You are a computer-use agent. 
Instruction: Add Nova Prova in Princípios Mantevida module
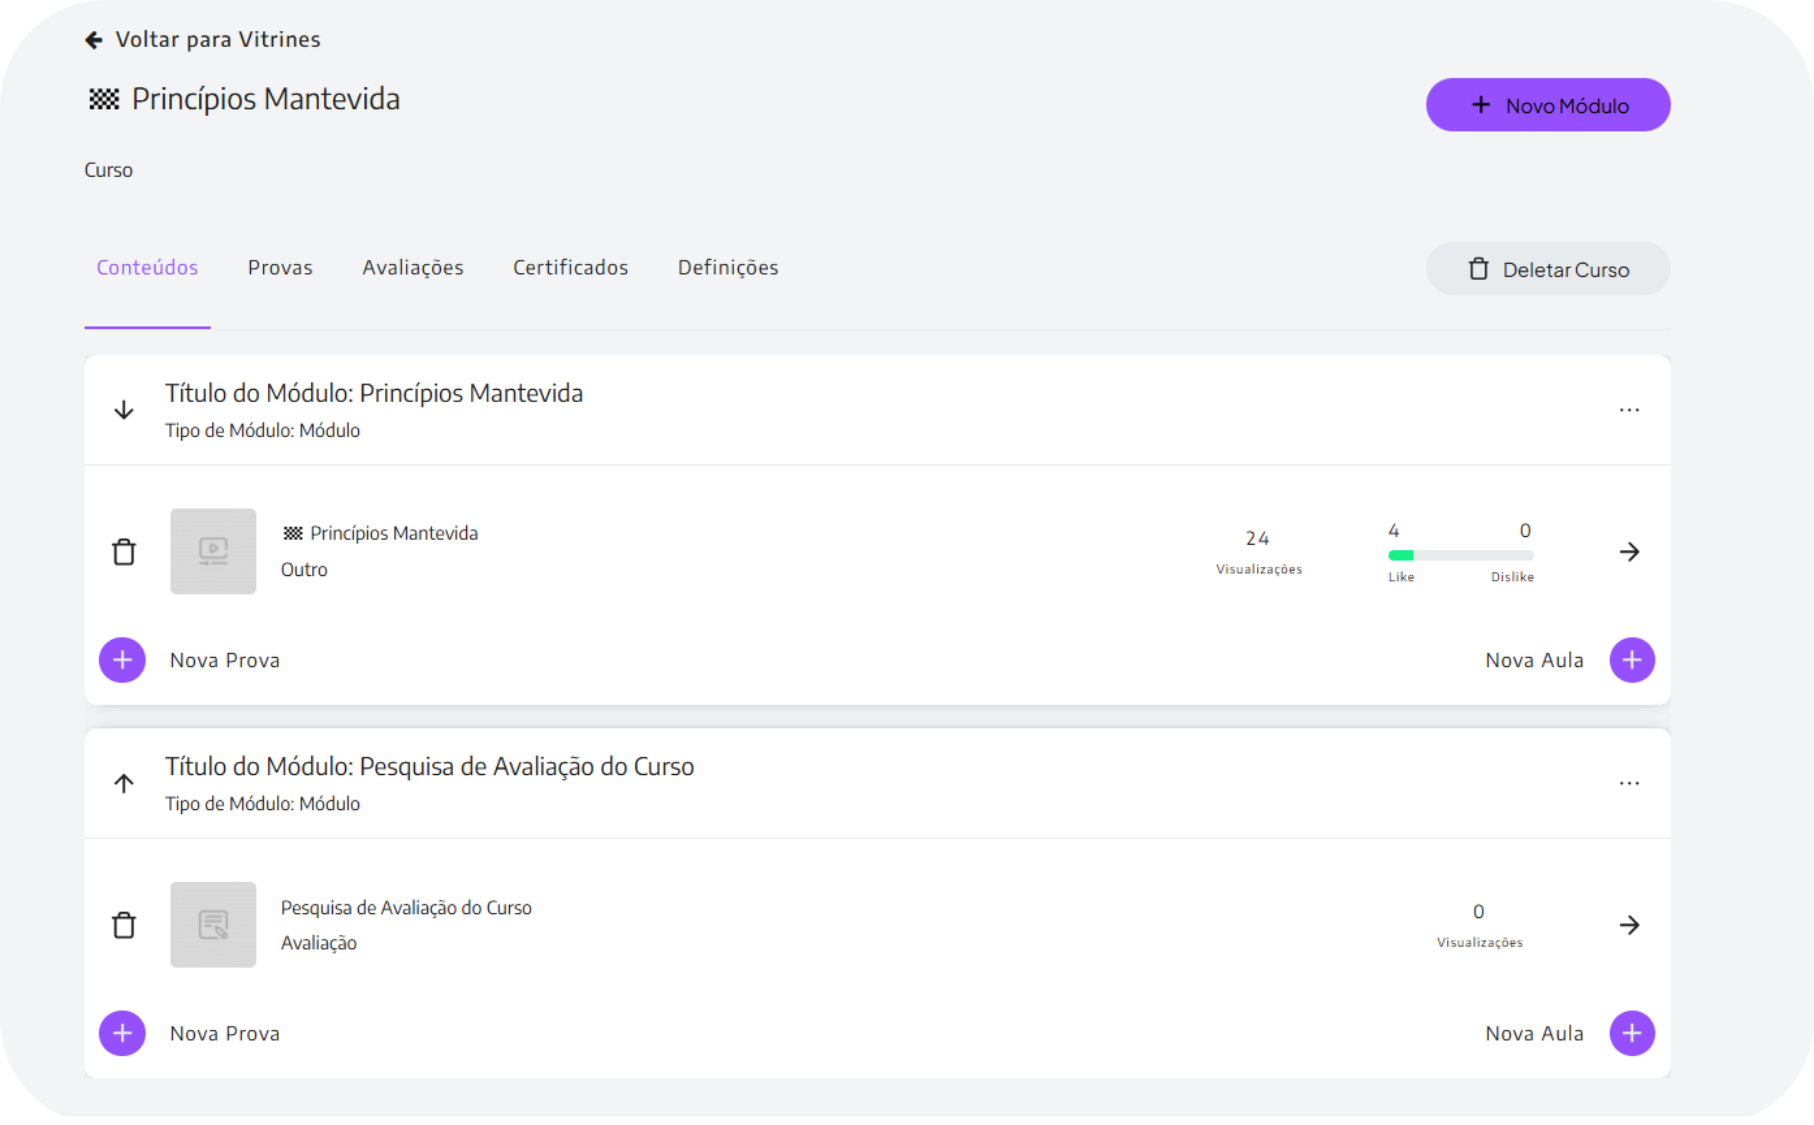click(123, 660)
